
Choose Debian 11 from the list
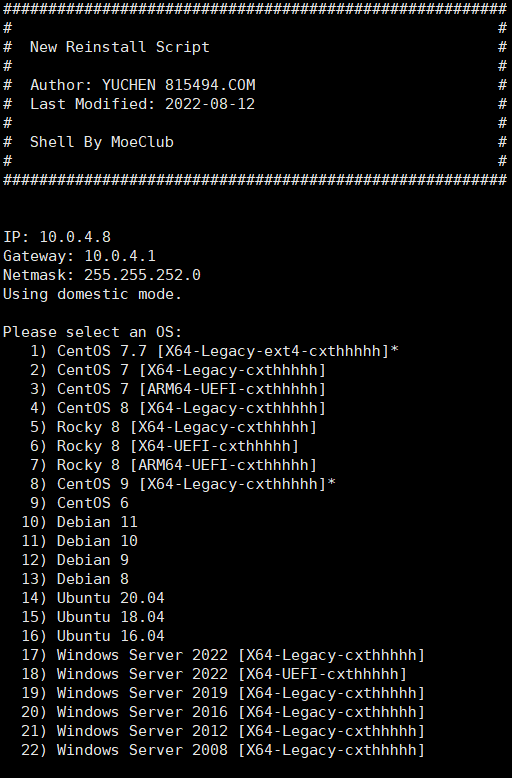point(79,522)
